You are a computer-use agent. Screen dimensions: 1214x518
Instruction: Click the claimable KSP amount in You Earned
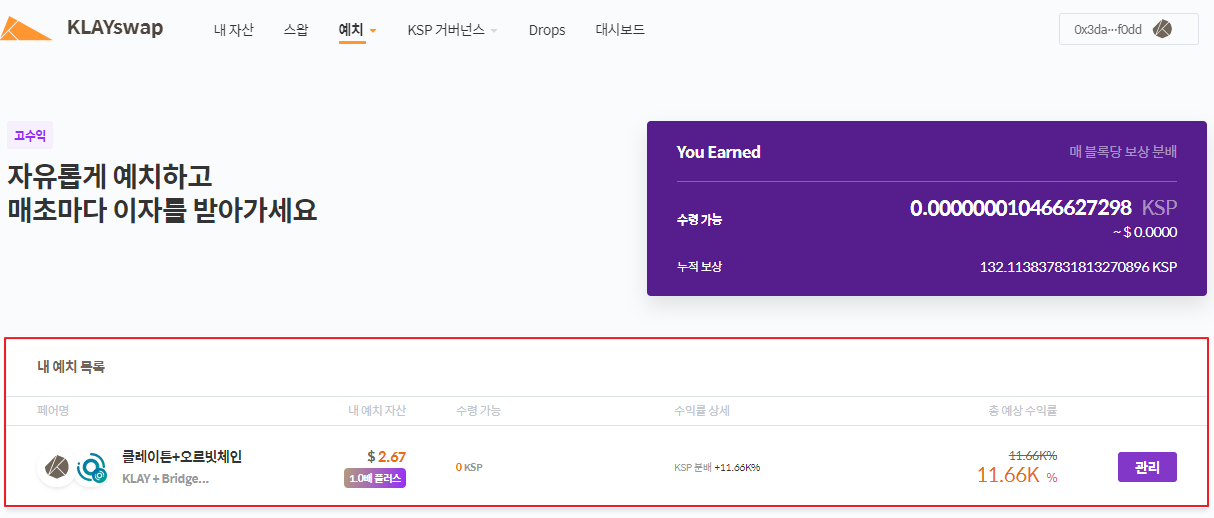pos(1020,208)
